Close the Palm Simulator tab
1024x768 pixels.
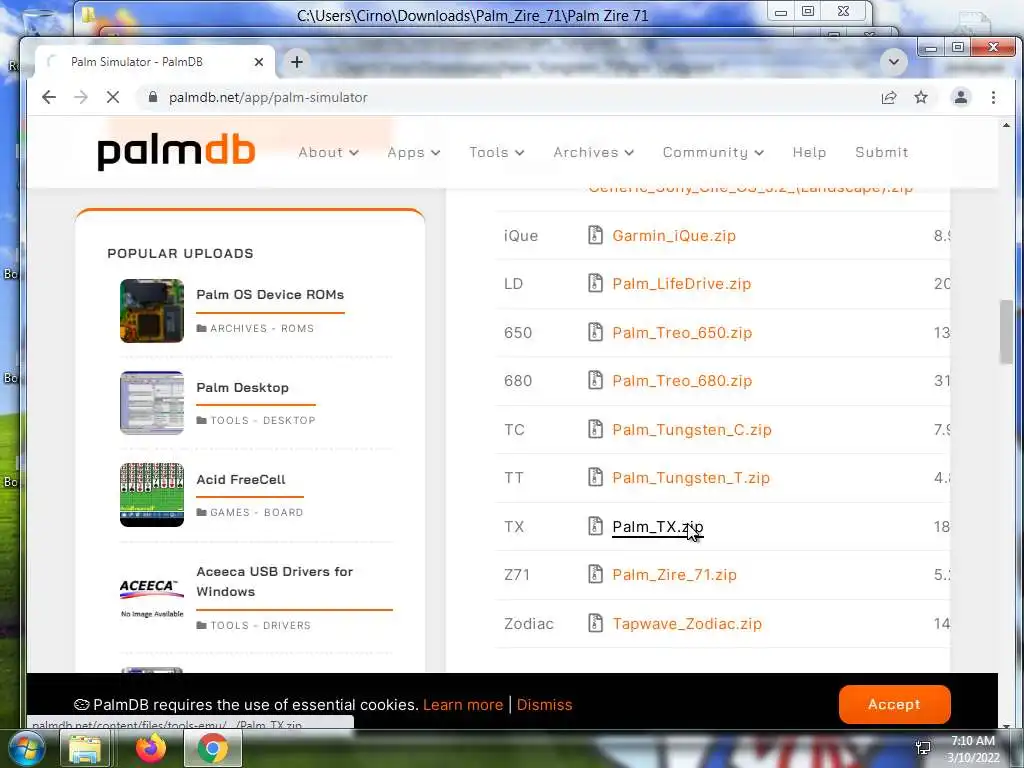(x=259, y=62)
